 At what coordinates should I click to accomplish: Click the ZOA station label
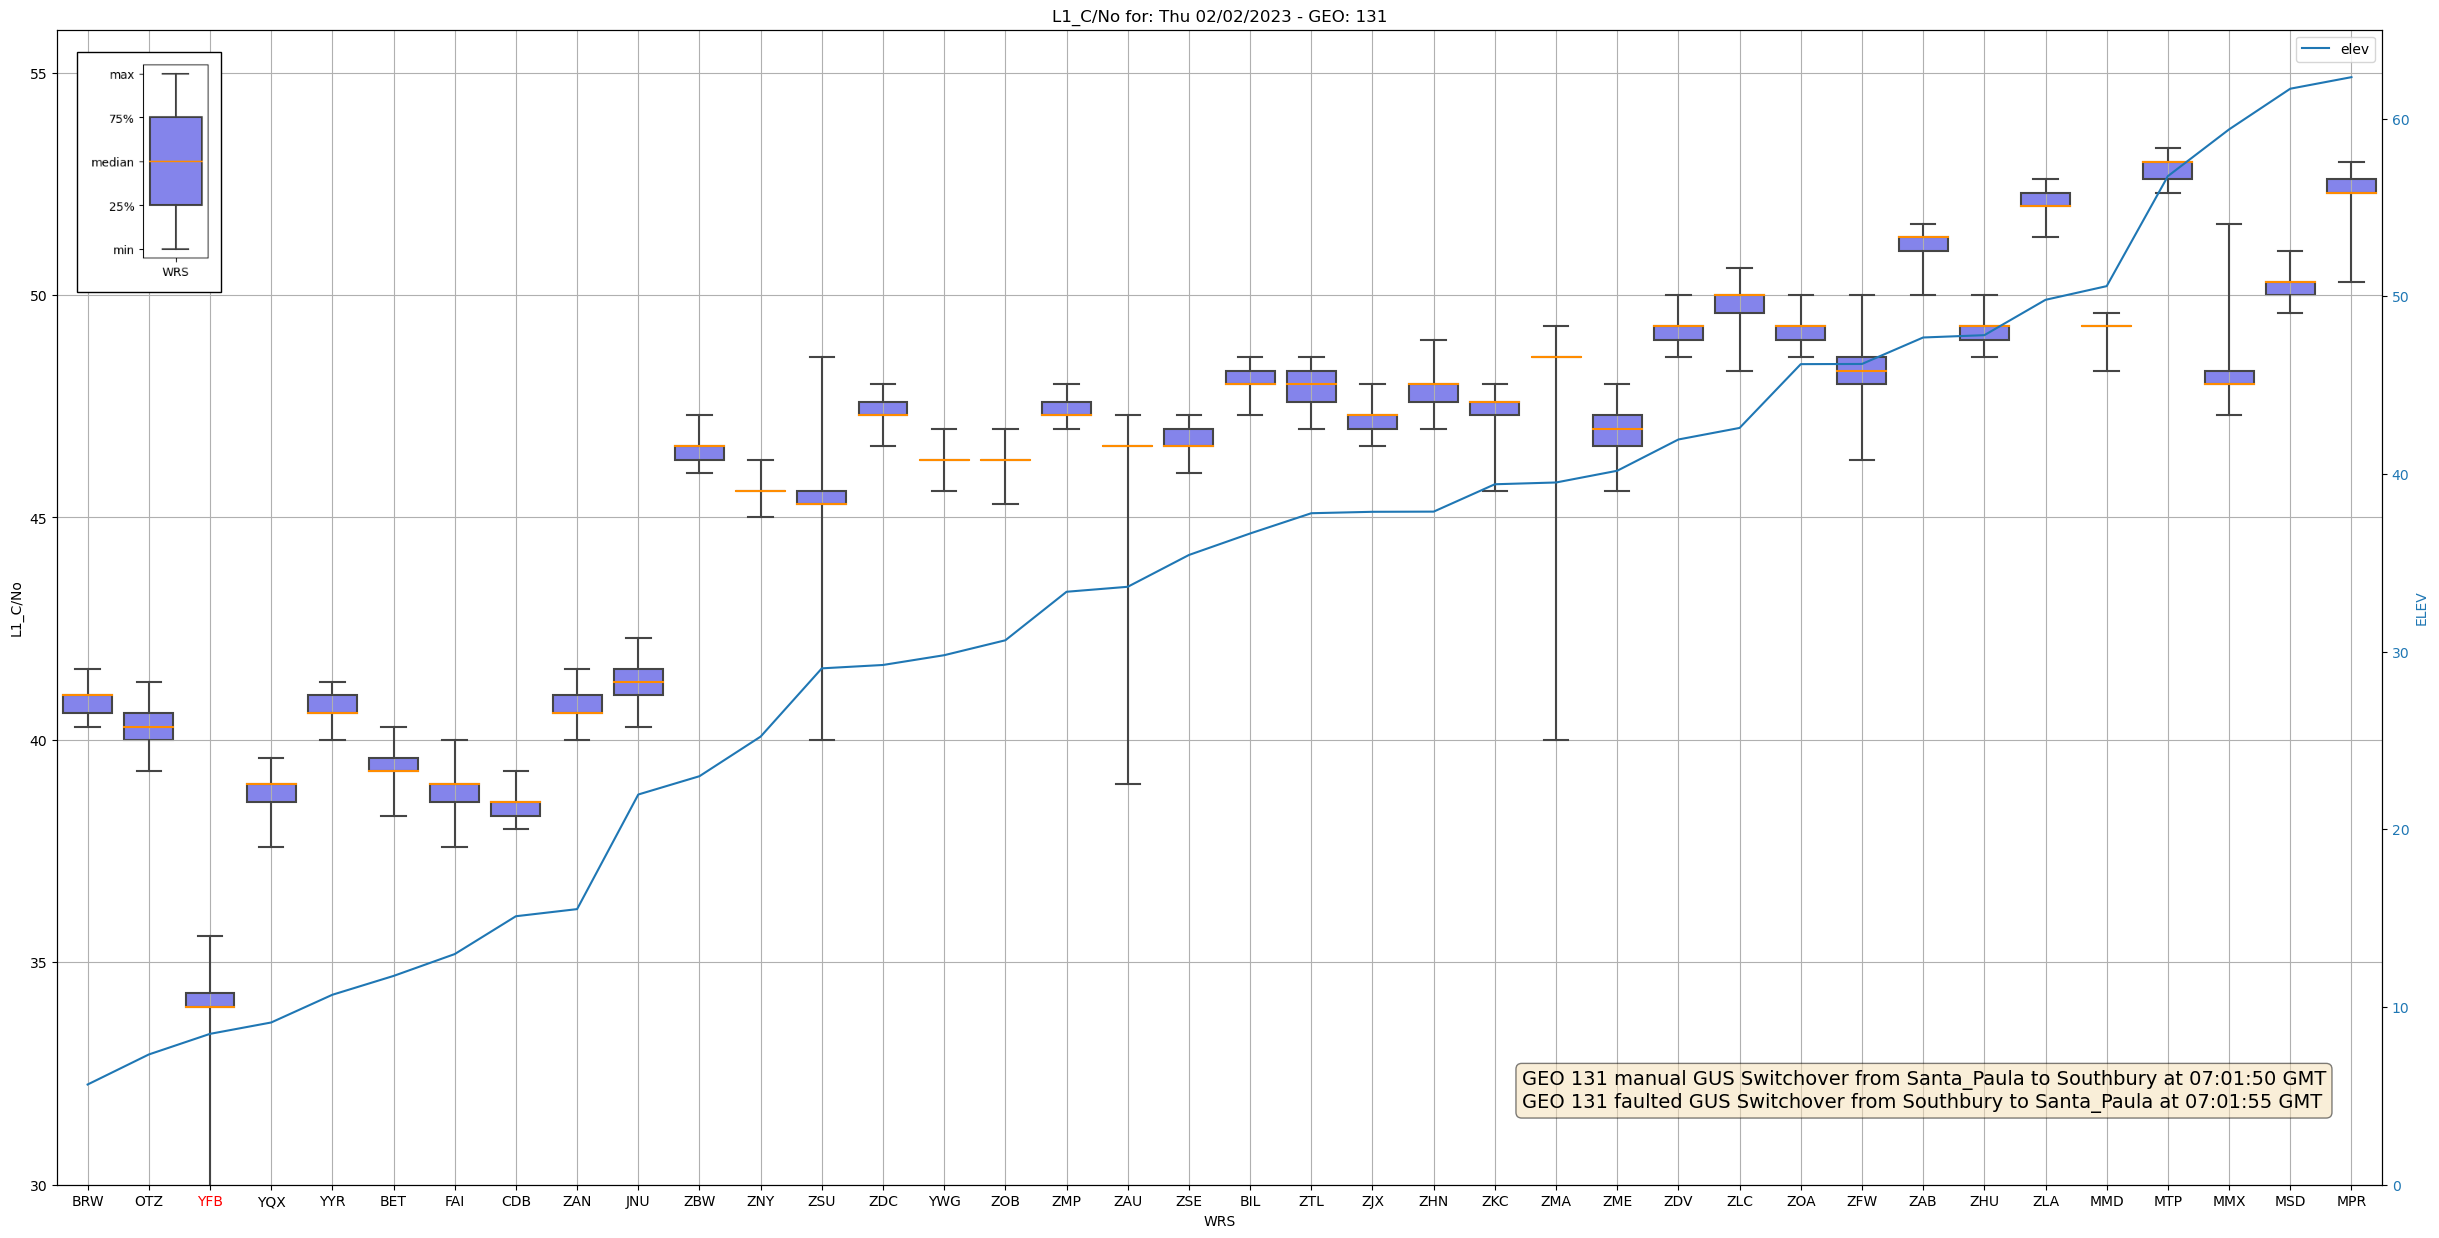pyautogui.click(x=1801, y=1201)
